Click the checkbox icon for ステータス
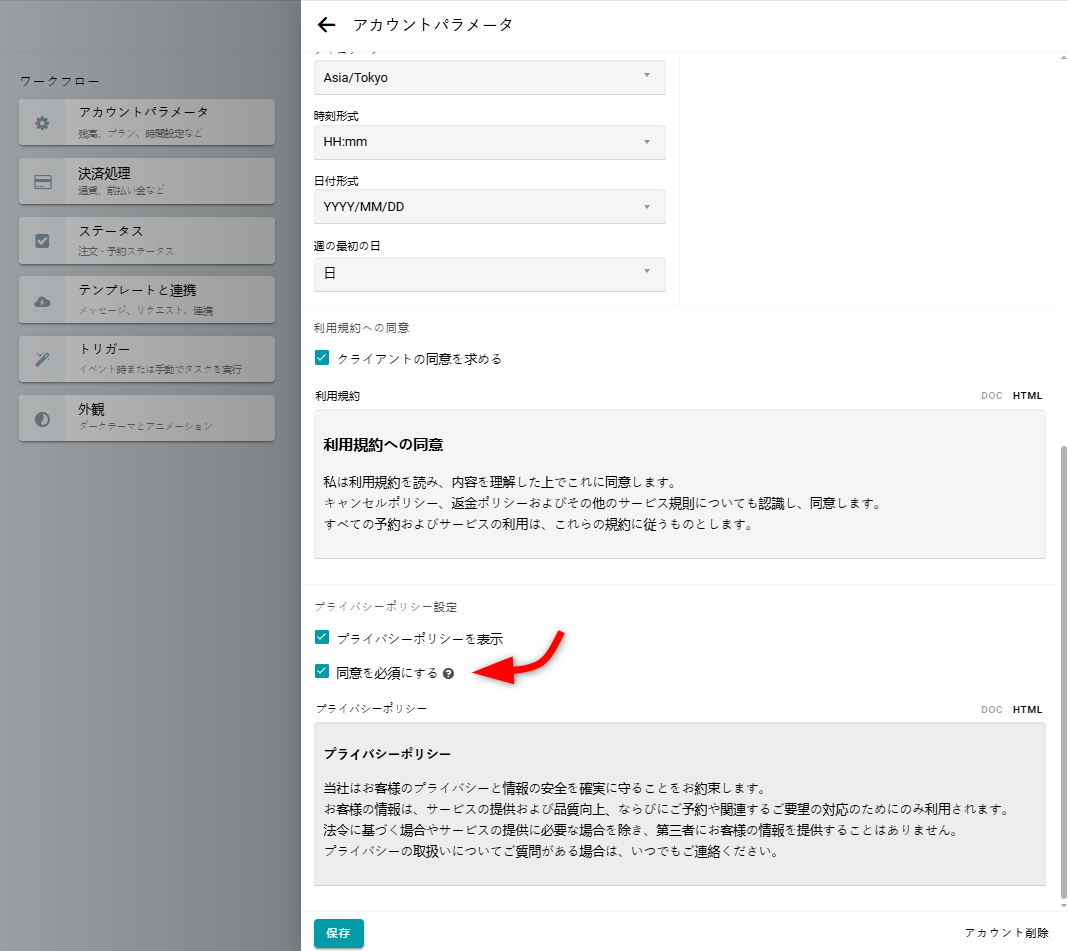 (42, 241)
